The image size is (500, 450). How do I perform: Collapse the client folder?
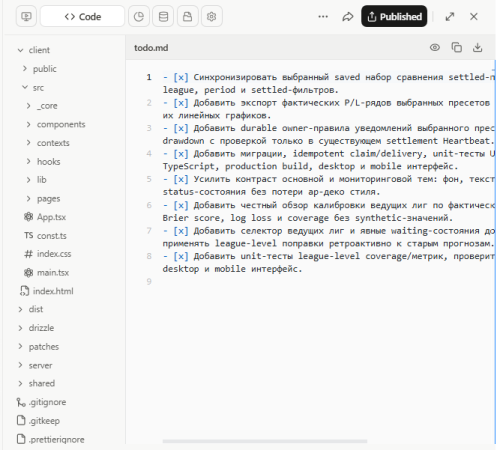(x=33, y=50)
